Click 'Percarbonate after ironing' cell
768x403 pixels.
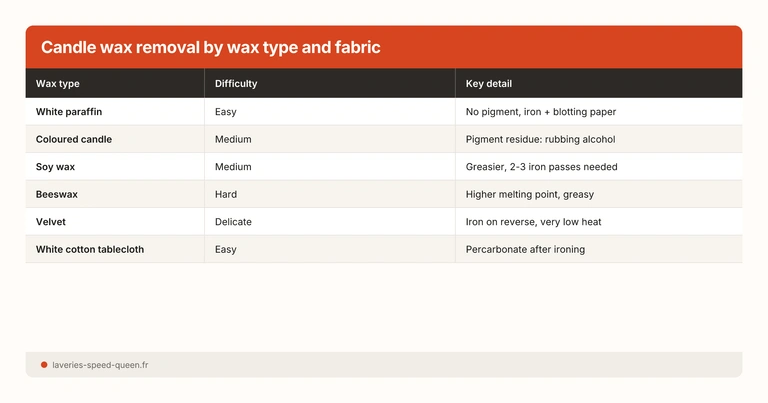pyautogui.click(x=527, y=249)
